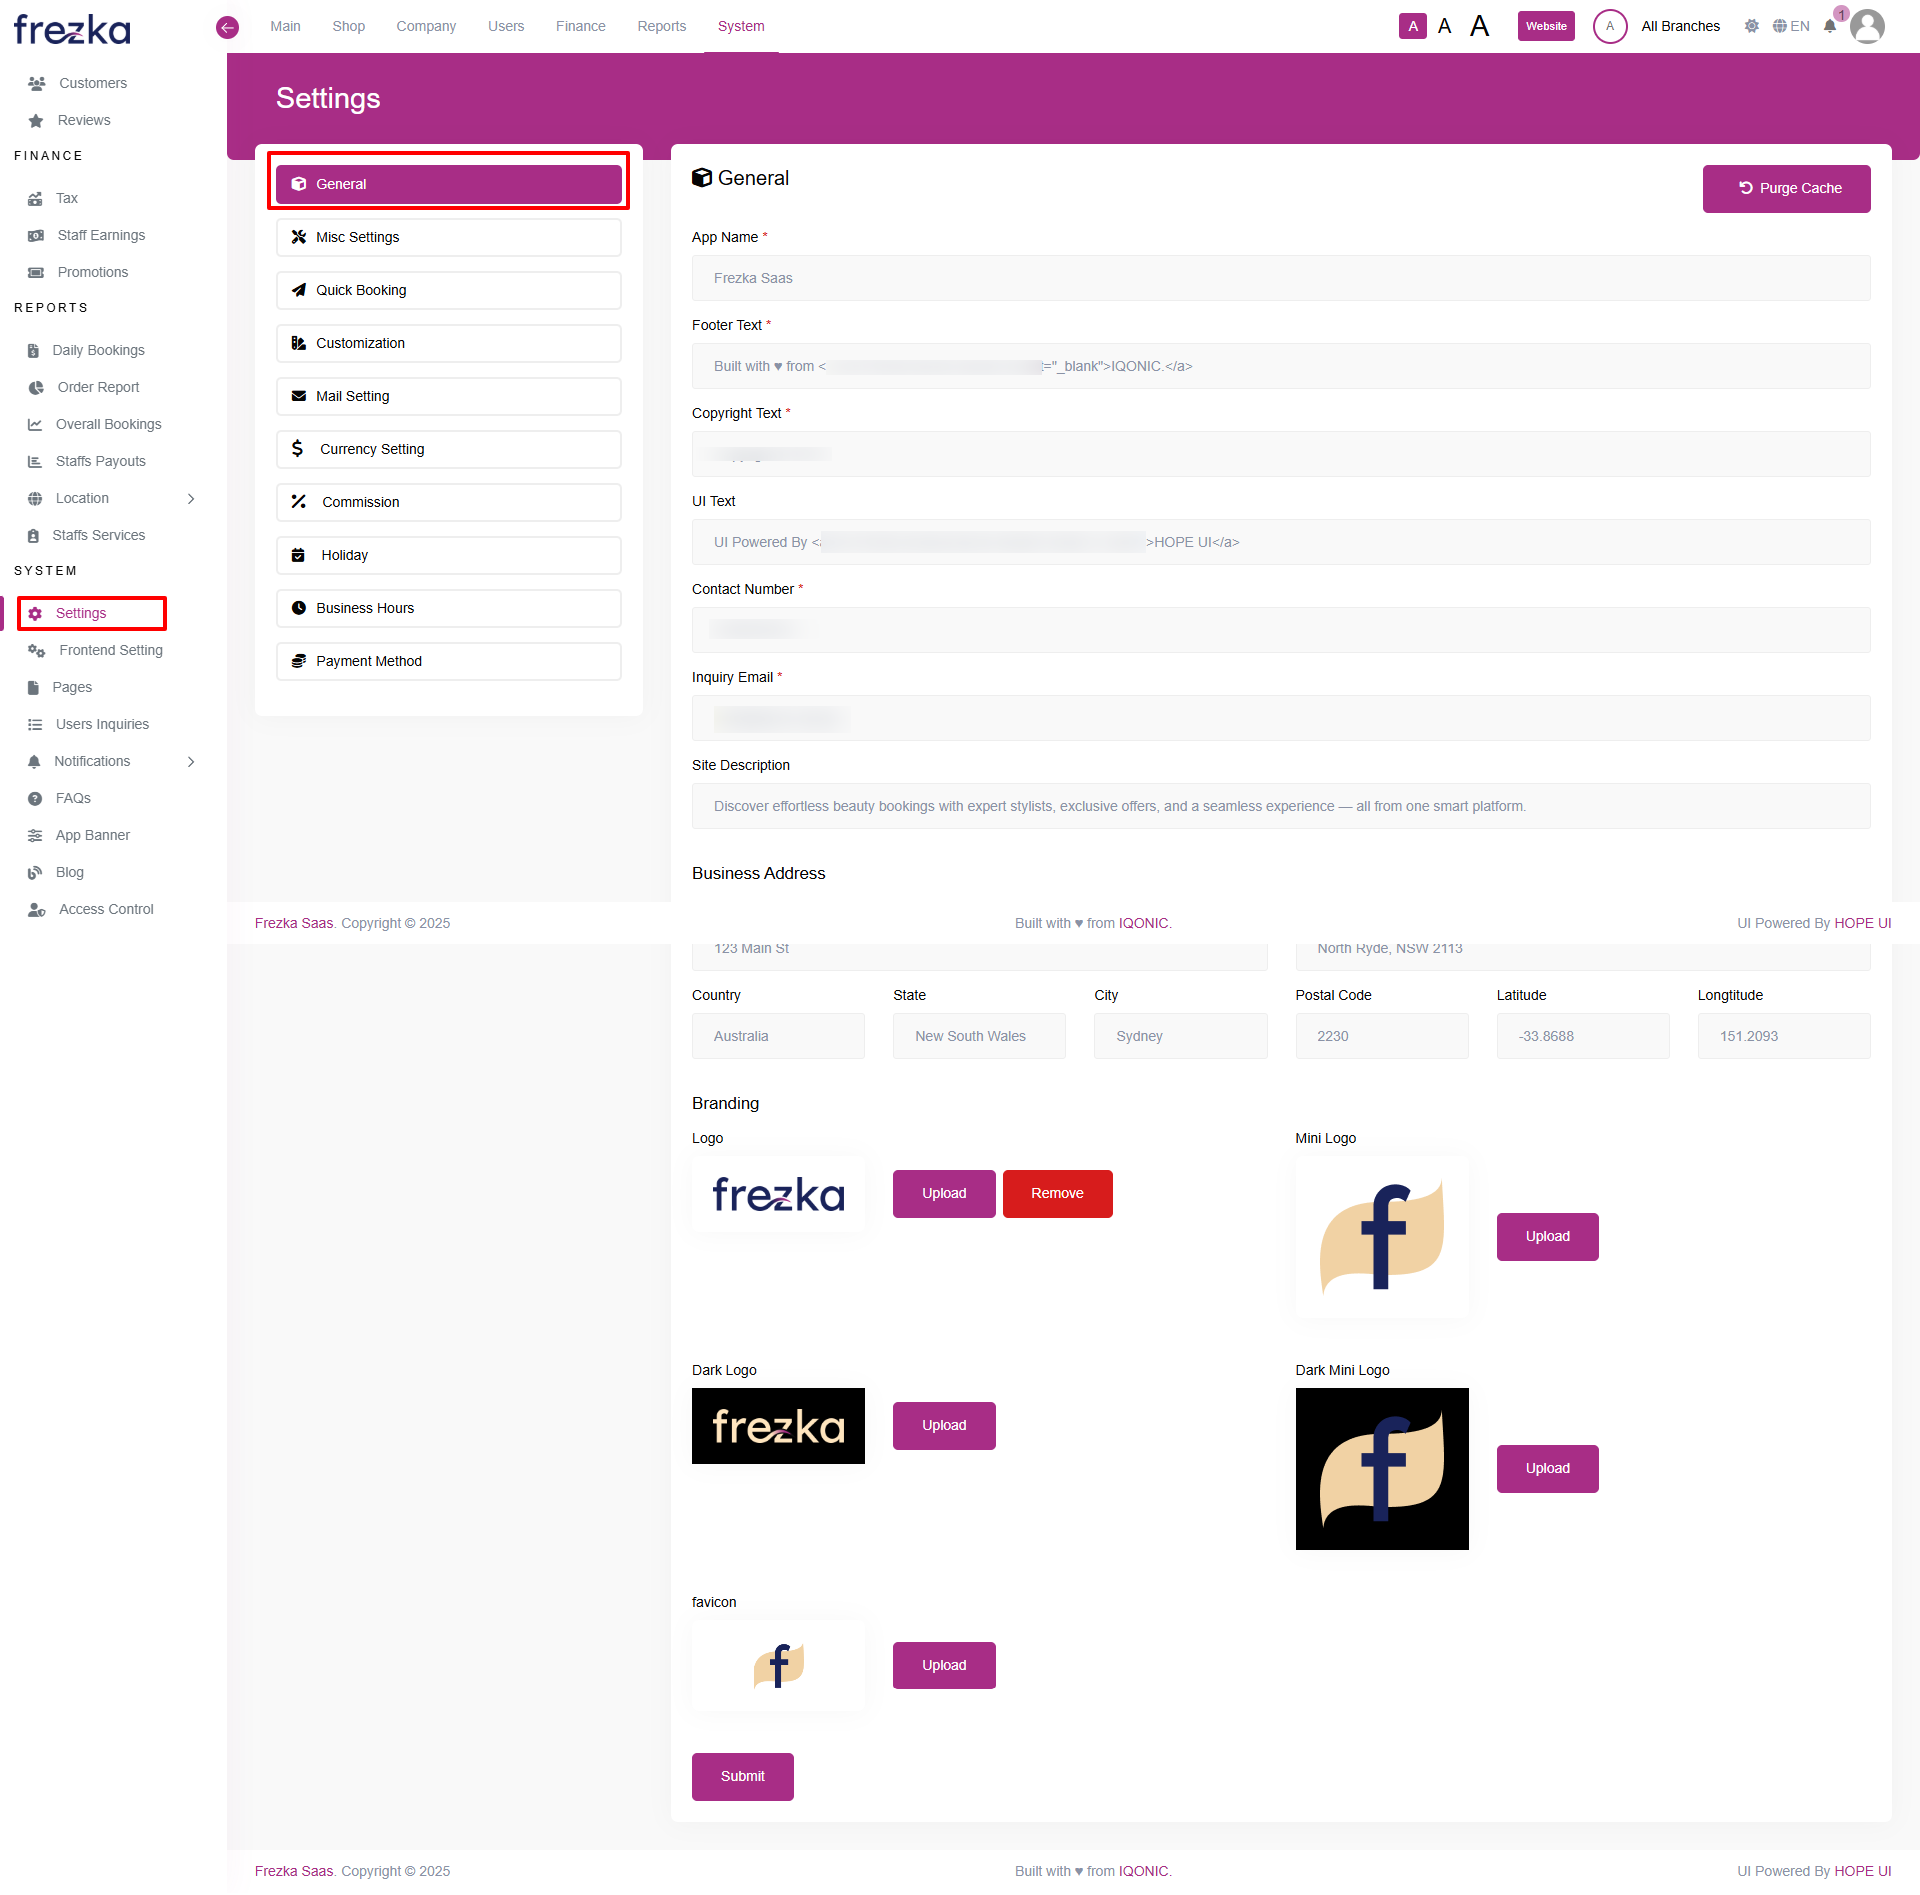Click the Submit button
The image size is (1920, 1895).
pyautogui.click(x=742, y=1776)
